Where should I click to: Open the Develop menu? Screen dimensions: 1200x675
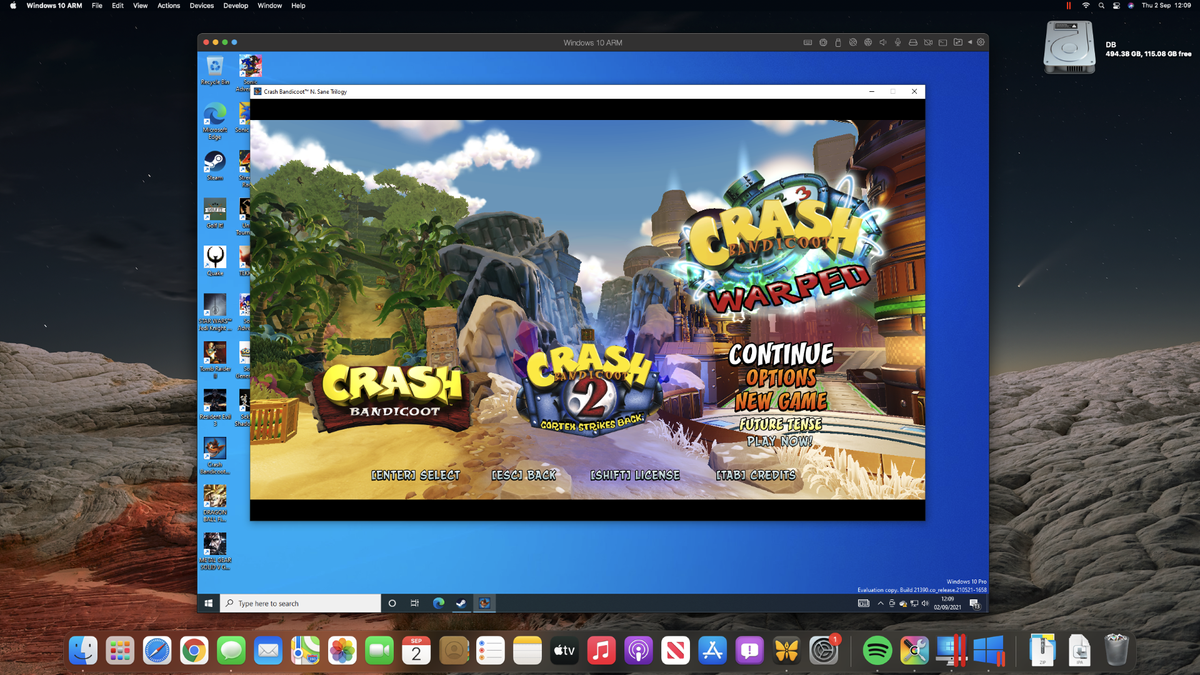pyautogui.click(x=236, y=6)
